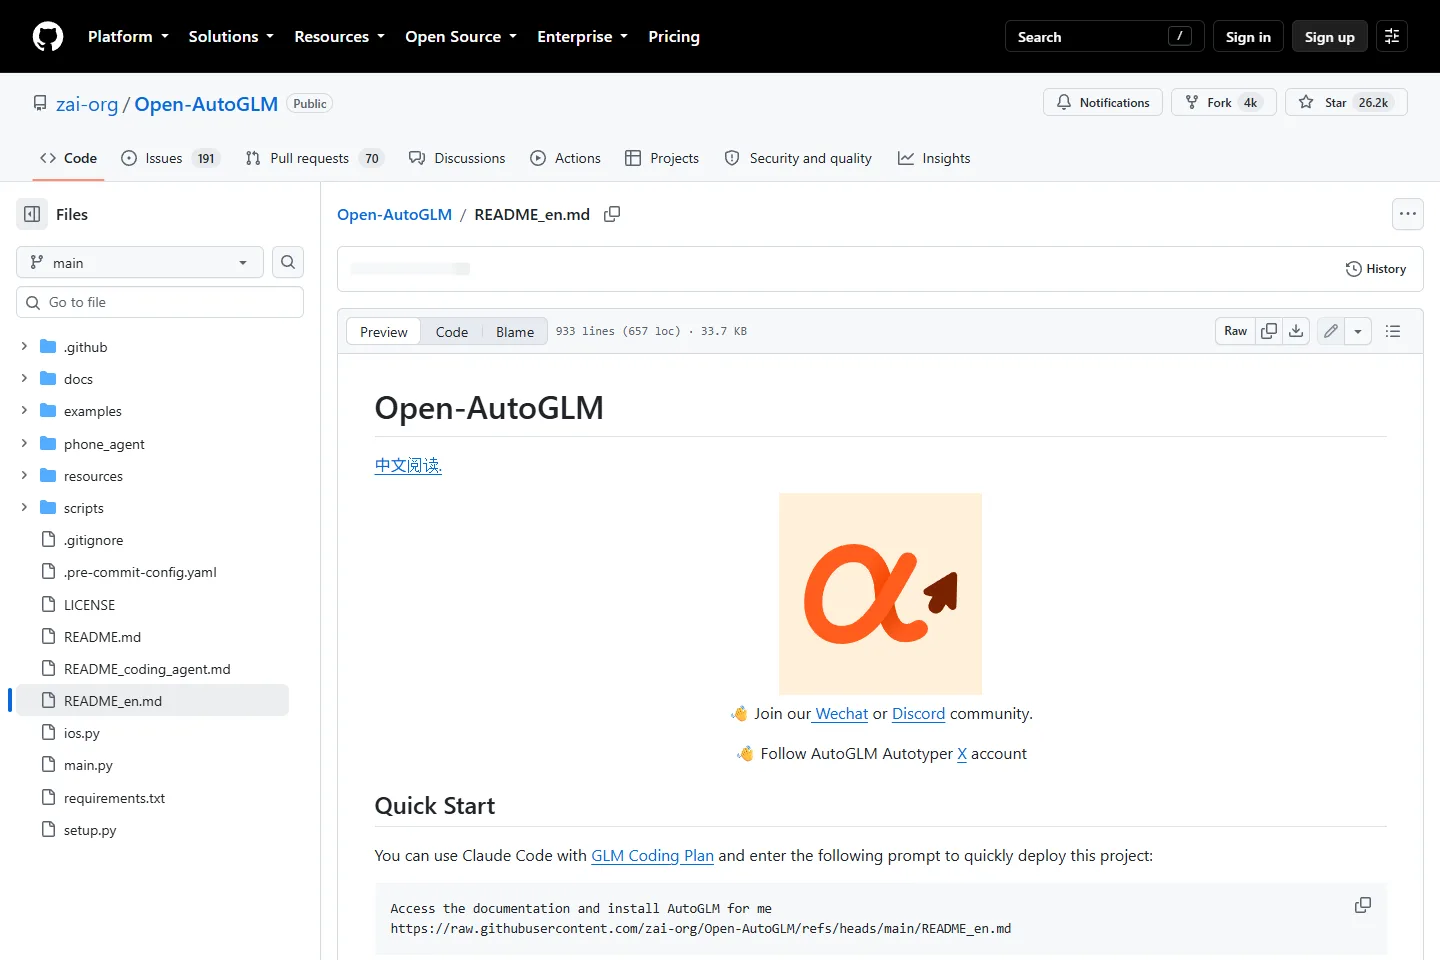The image size is (1440, 960).
Task: Expand the scripts folder chevron
Action: point(24,507)
